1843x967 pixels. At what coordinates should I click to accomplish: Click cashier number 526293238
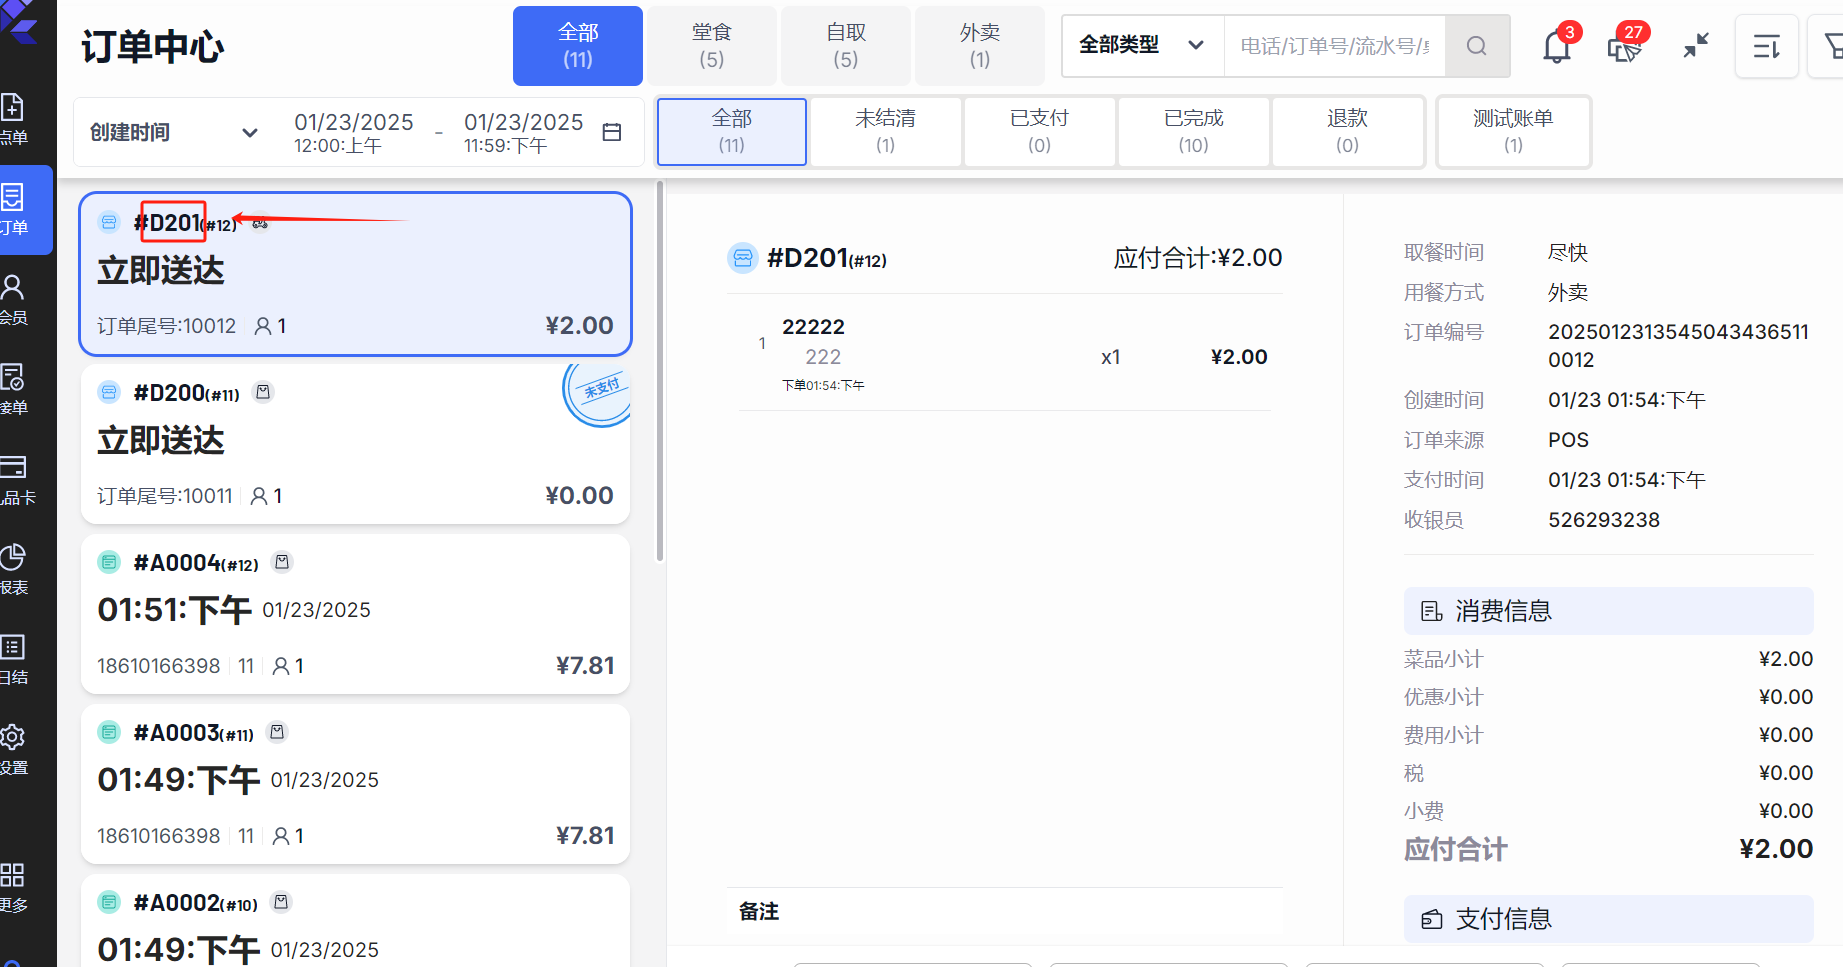coord(1604,520)
